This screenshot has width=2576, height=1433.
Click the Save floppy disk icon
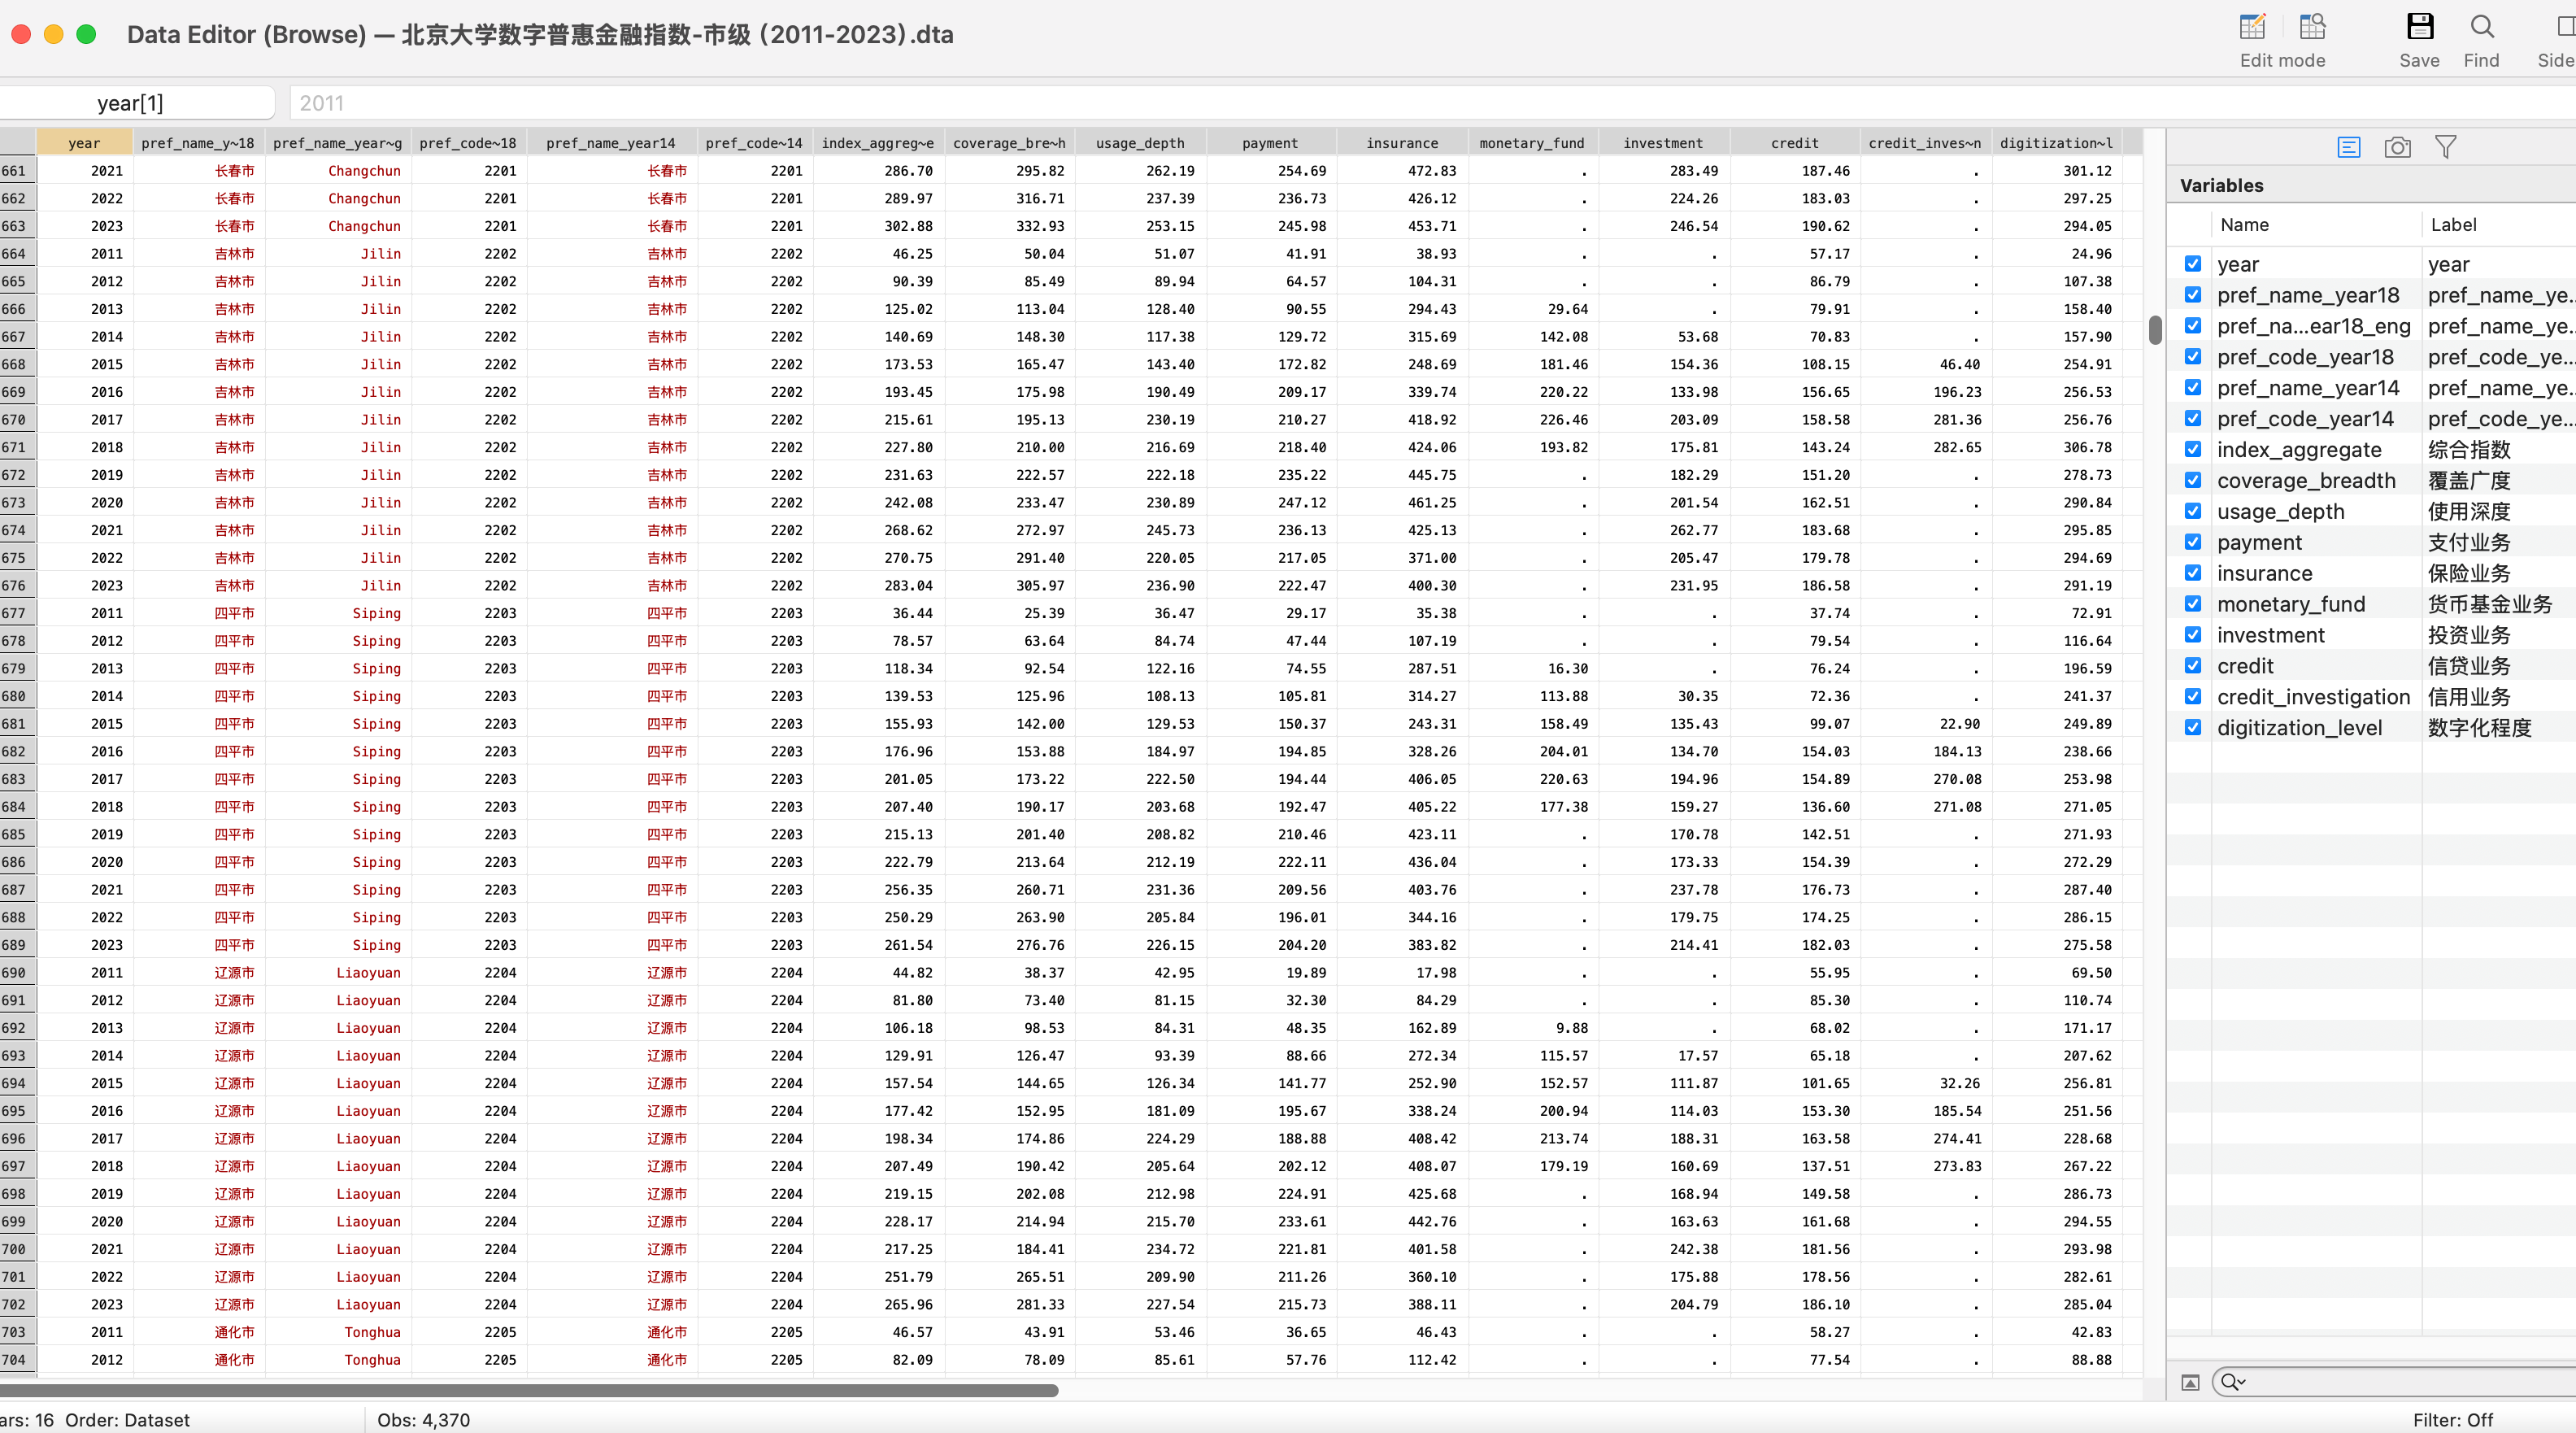click(2419, 27)
